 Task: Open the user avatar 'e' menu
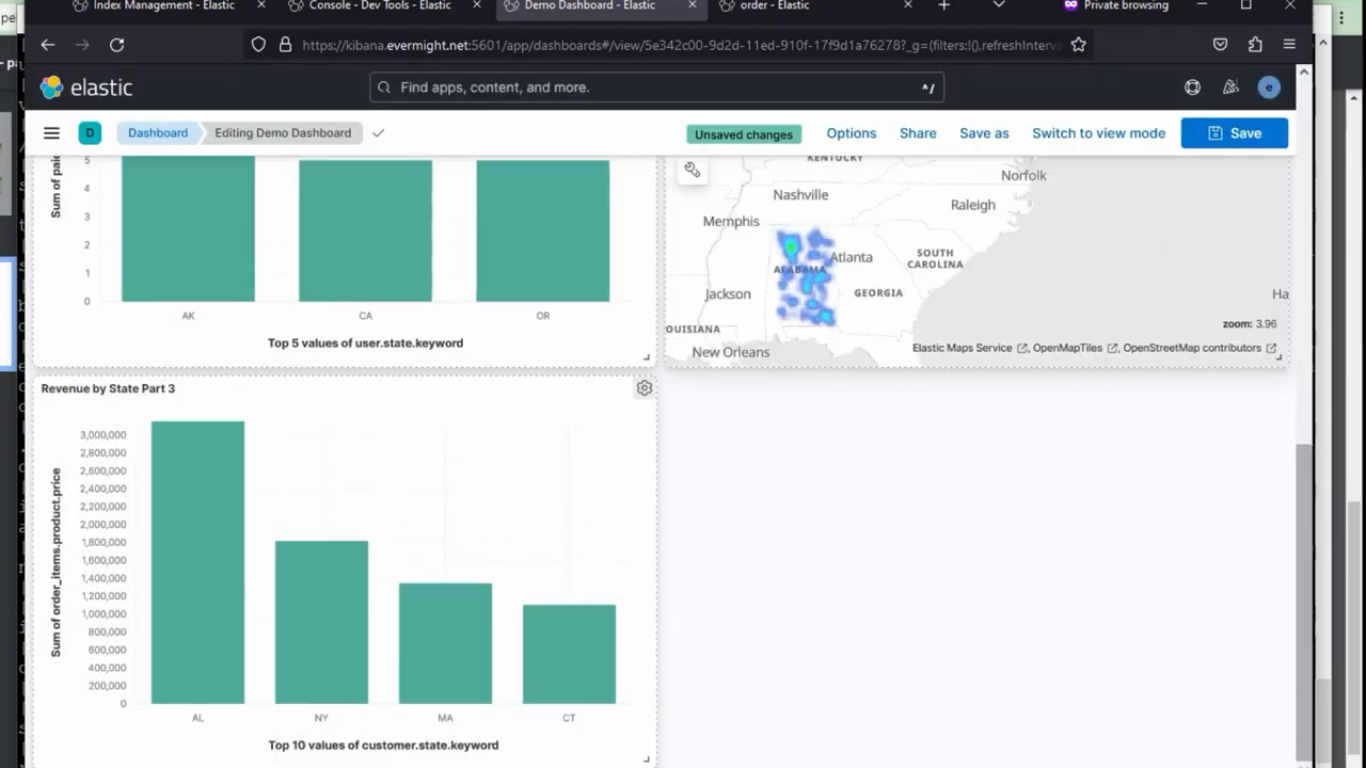pyautogui.click(x=1269, y=87)
